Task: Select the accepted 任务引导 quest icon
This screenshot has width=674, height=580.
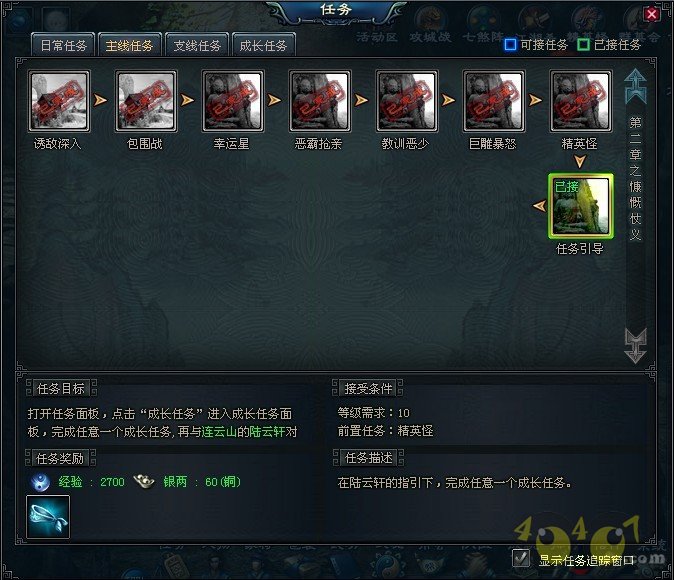Action: coord(581,206)
